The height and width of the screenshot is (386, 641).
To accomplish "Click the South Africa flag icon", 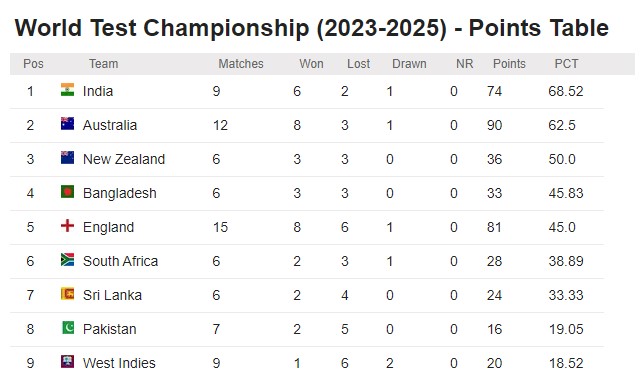I will (x=67, y=259).
